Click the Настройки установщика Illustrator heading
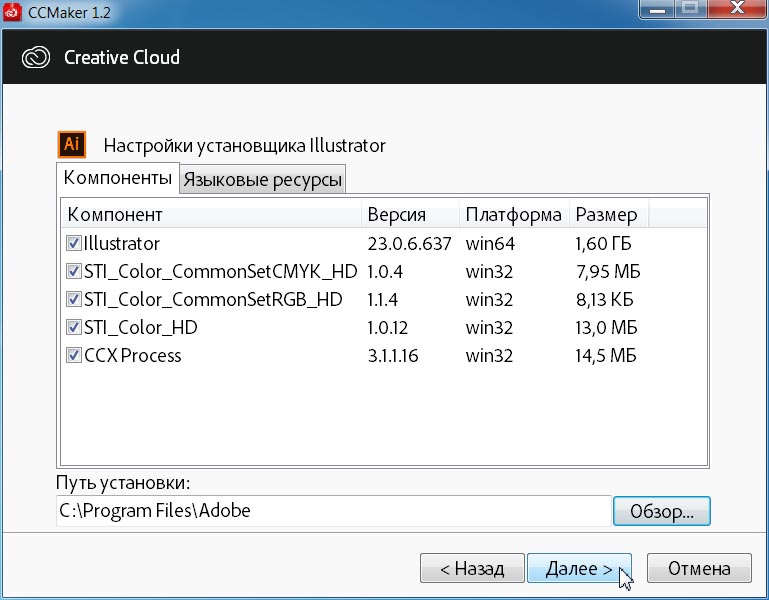The height and width of the screenshot is (600, 769). point(244,146)
